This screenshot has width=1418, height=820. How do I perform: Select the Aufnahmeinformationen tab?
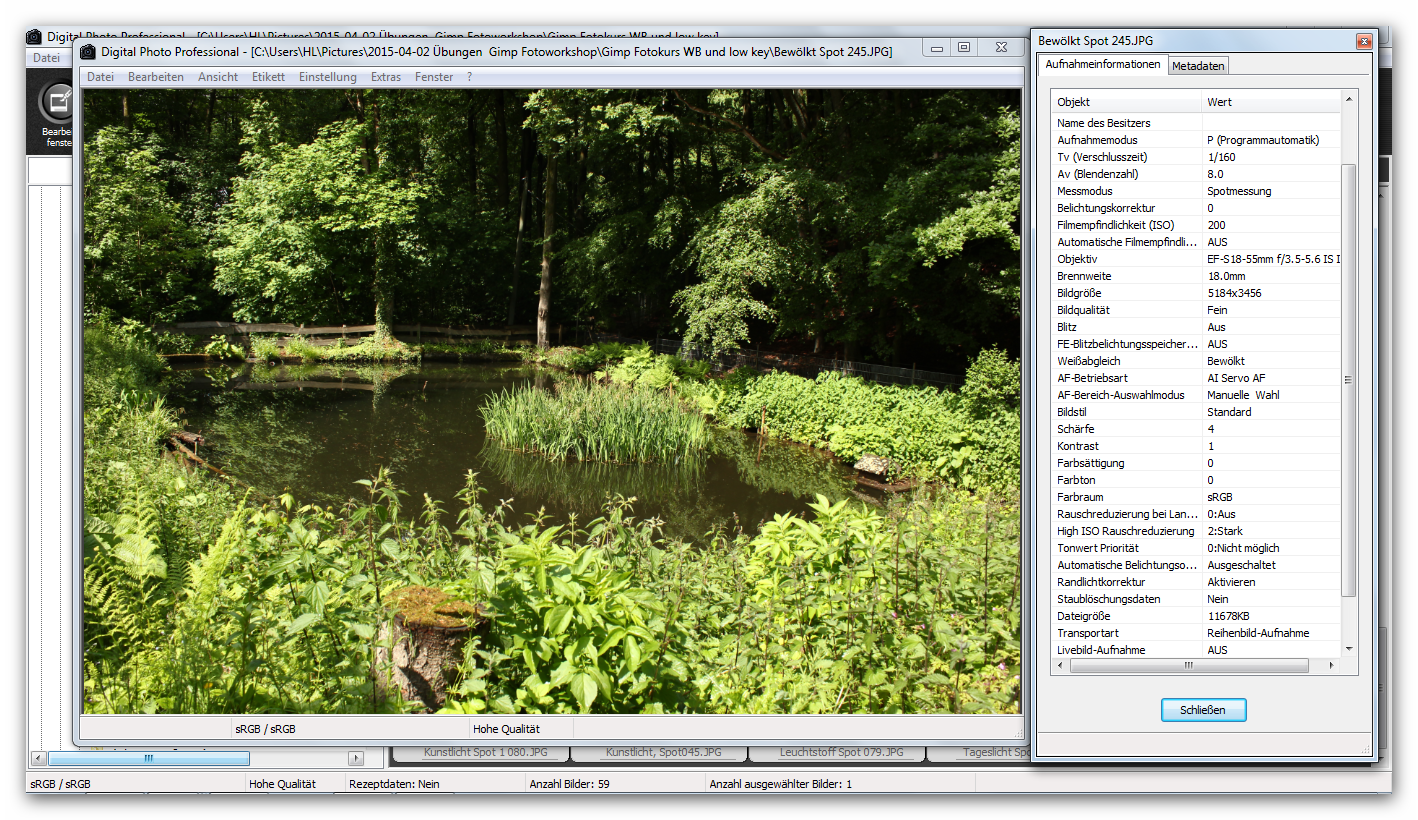1103,64
